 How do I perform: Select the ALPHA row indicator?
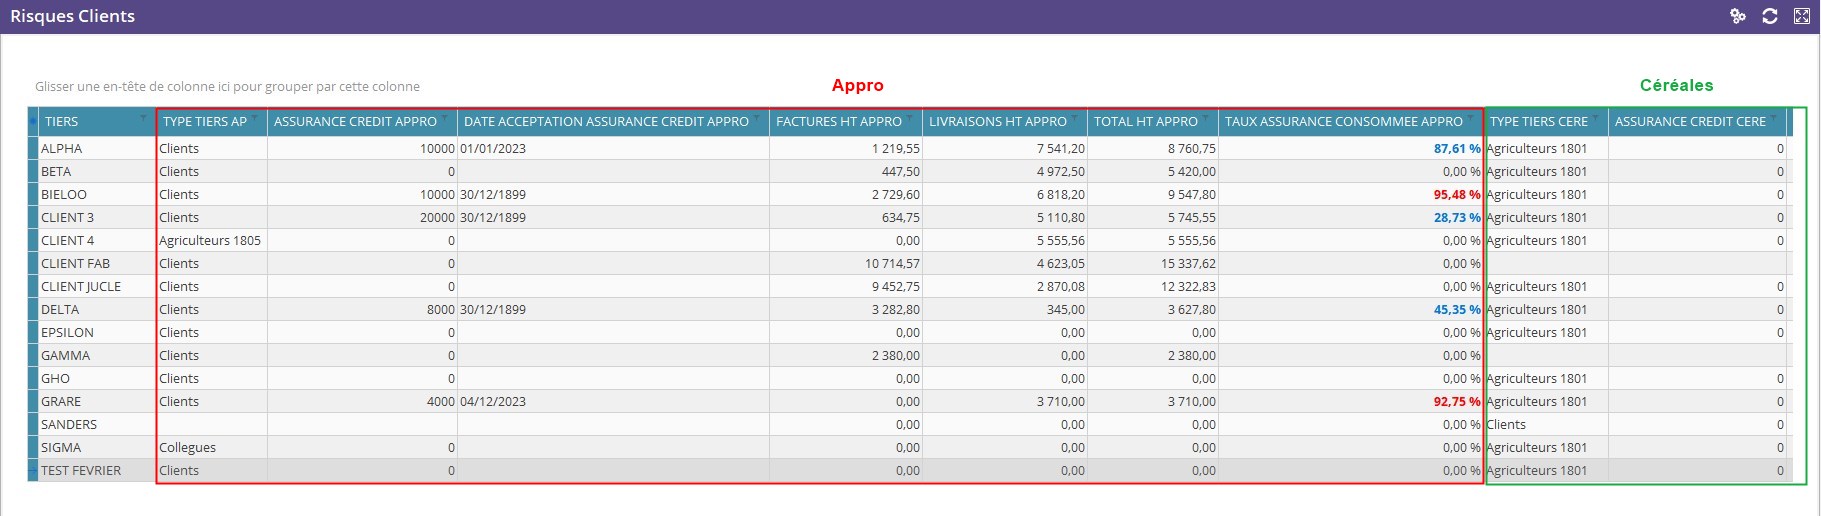tap(33, 148)
